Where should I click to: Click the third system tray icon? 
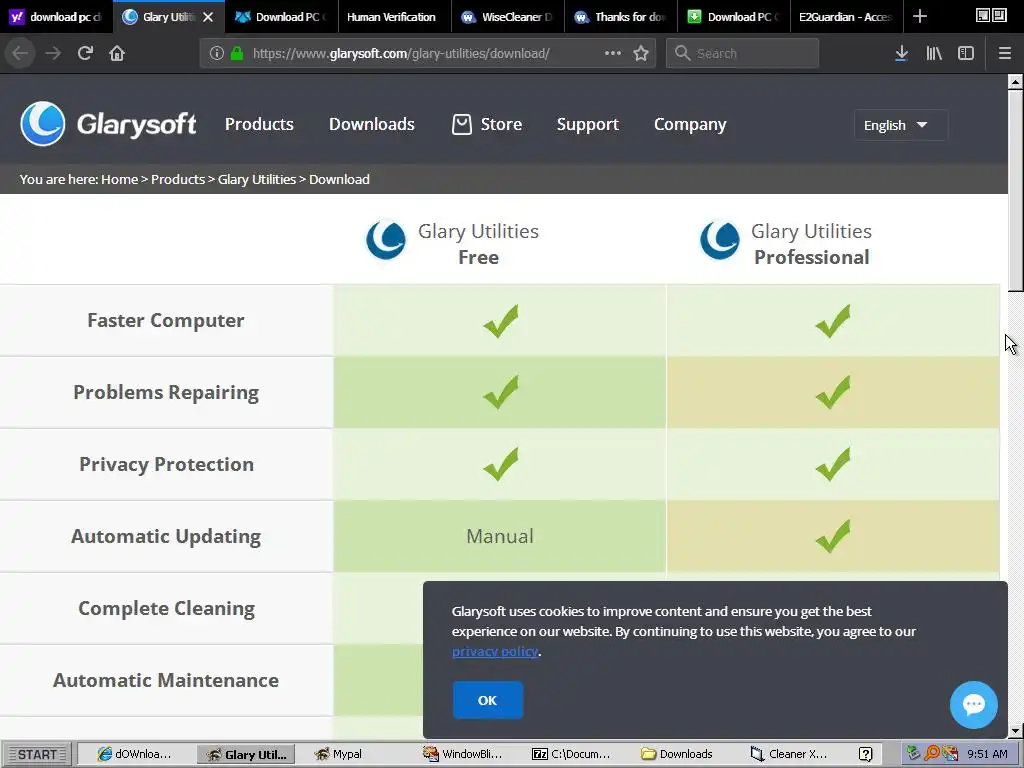pyautogui.click(x=950, y=754)
